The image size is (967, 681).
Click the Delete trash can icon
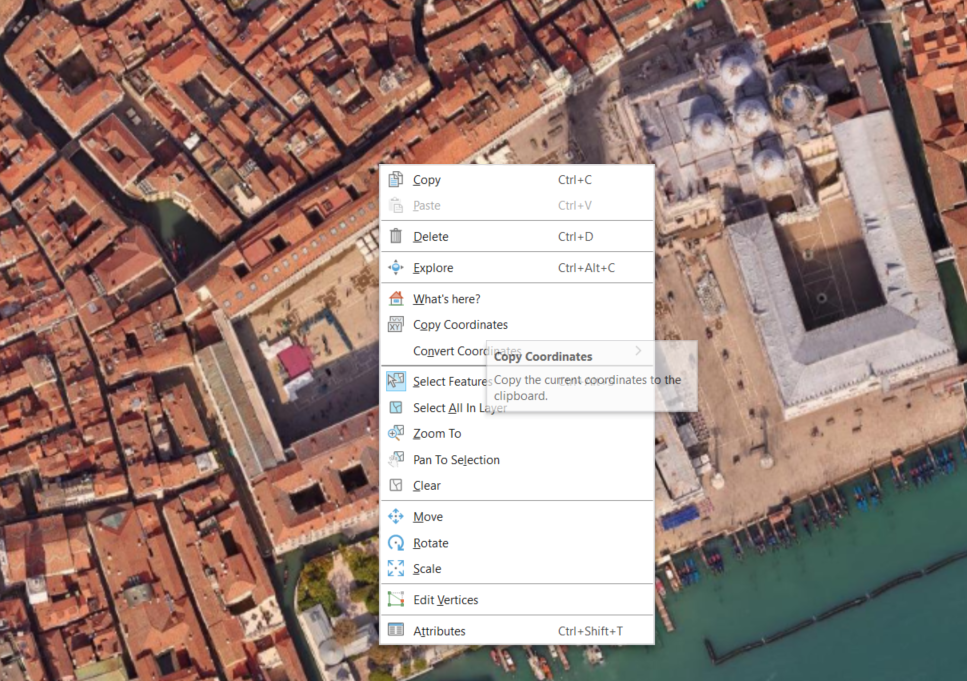tap(396, 236)
